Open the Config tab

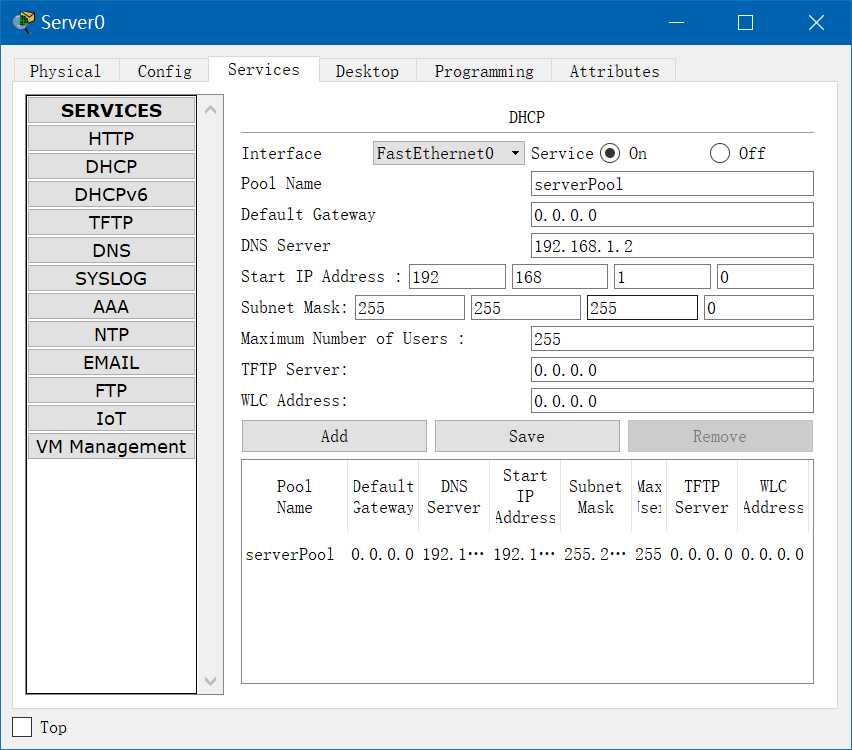coord(165,71)
